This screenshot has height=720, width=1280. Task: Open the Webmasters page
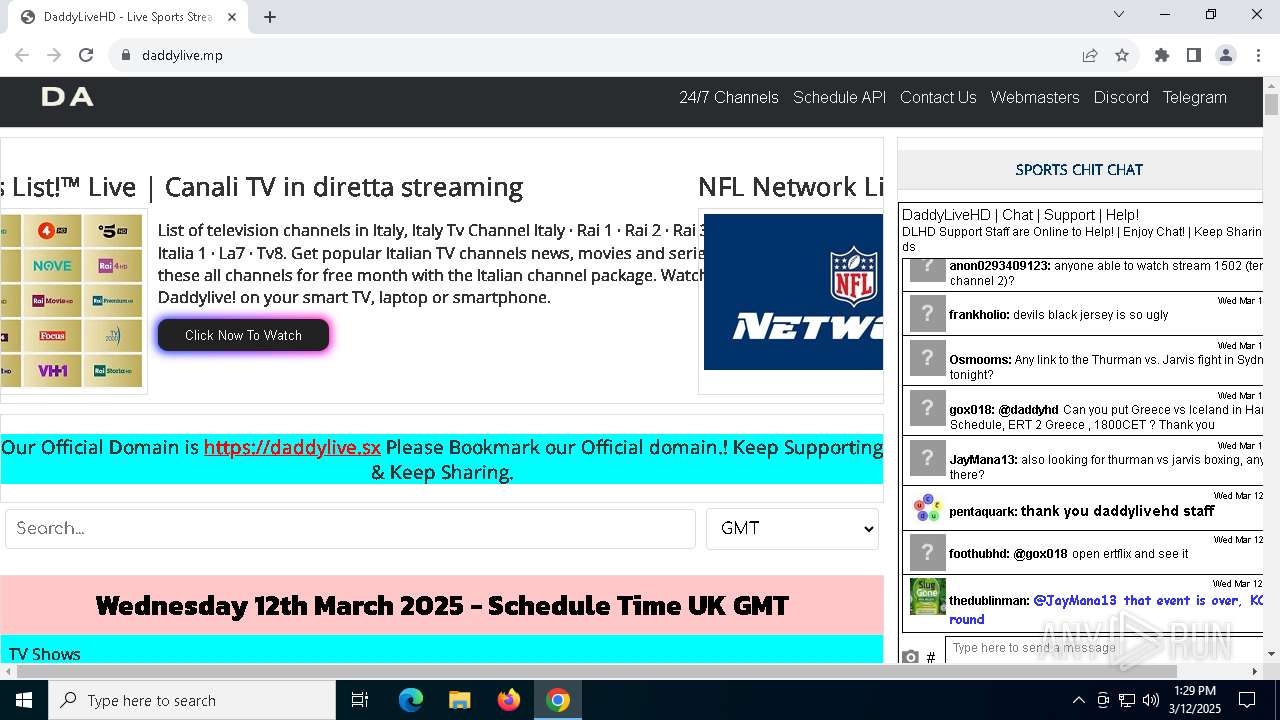(1035, 97)
